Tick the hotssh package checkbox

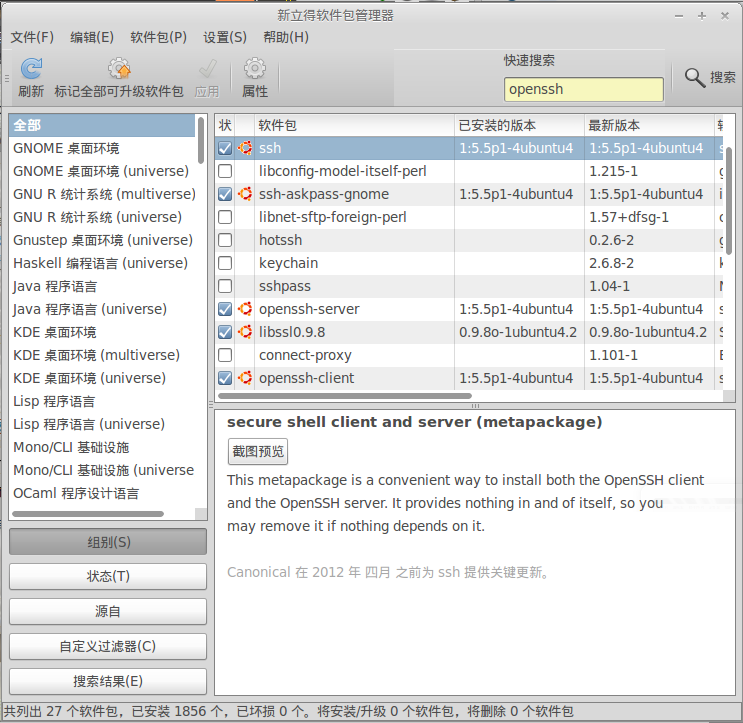[225, 240]
